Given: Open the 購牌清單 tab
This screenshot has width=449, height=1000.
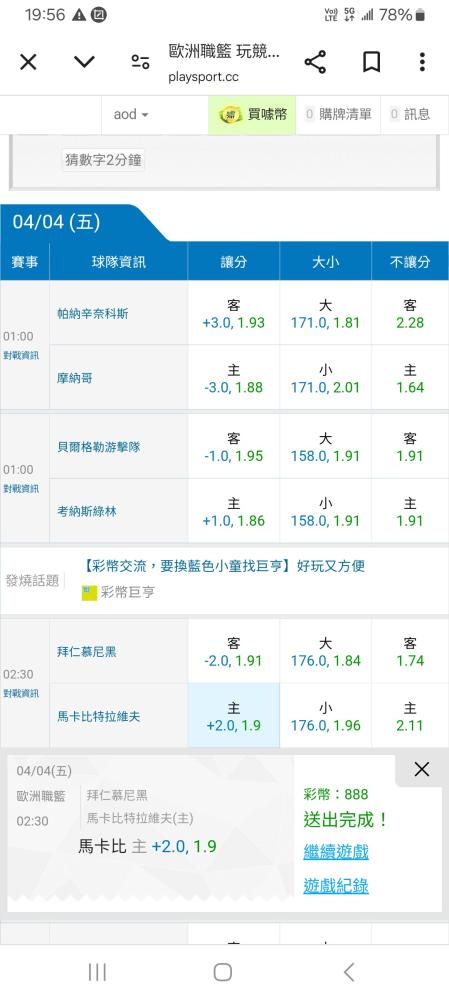Looking at the screenshot, I should (338, 115).
